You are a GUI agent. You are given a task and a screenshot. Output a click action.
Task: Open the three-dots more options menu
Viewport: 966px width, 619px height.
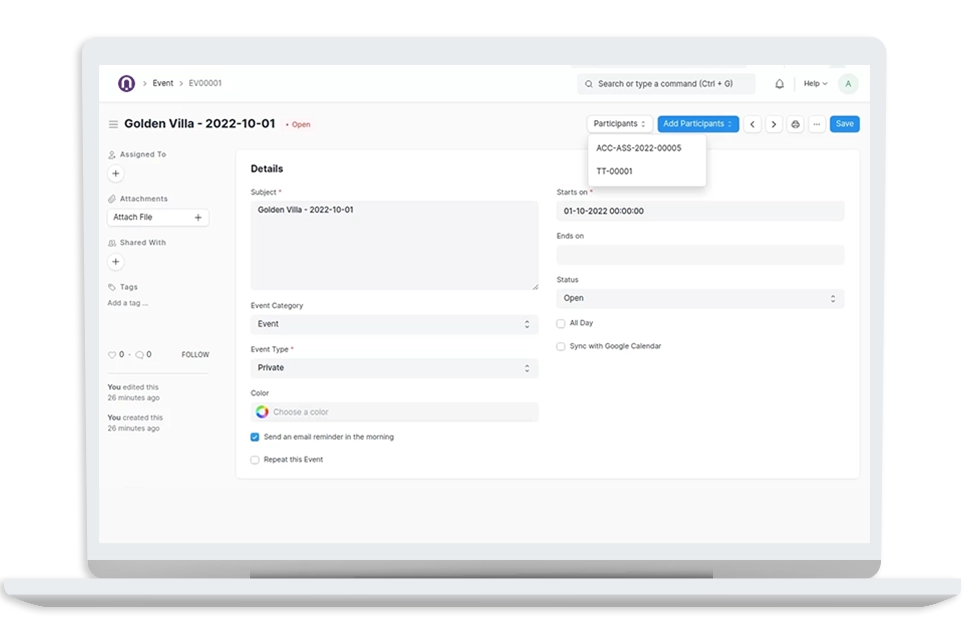[817, 124]
